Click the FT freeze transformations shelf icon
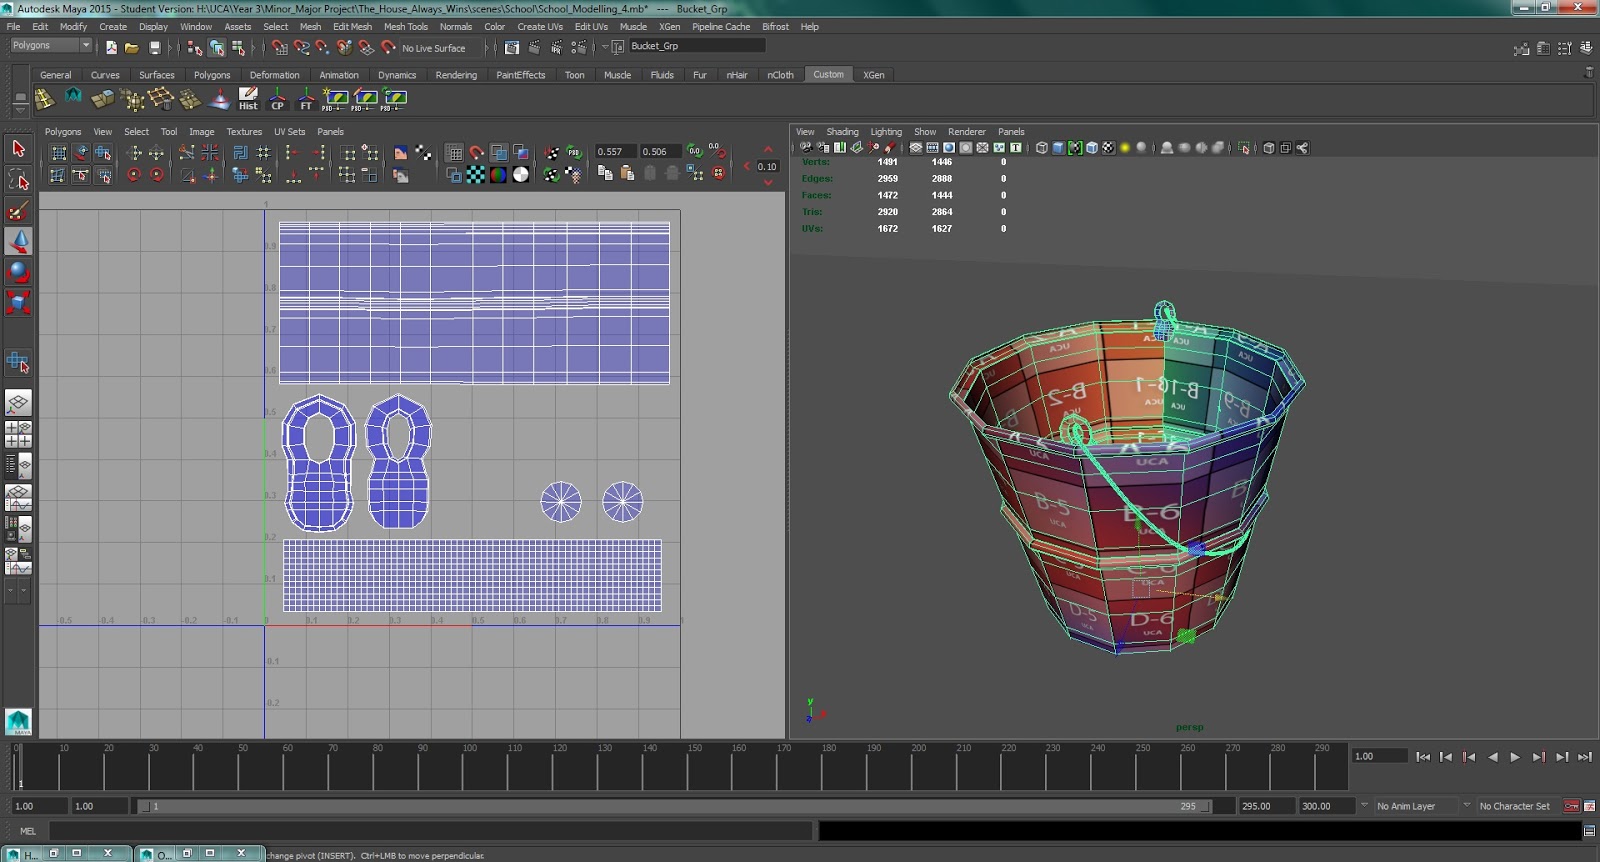Screen dimensions: 1600x862 306,98
